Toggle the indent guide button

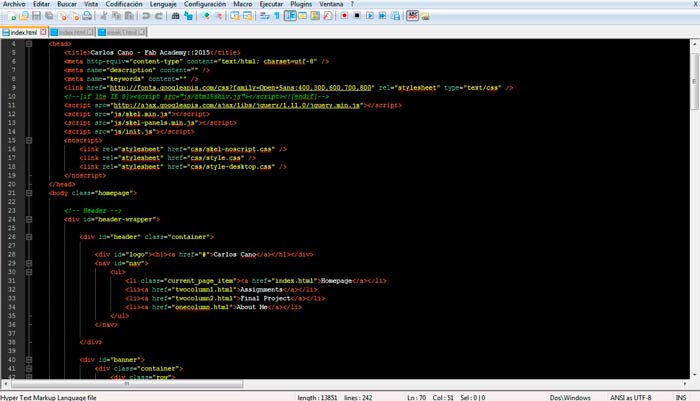coord(290,16)
